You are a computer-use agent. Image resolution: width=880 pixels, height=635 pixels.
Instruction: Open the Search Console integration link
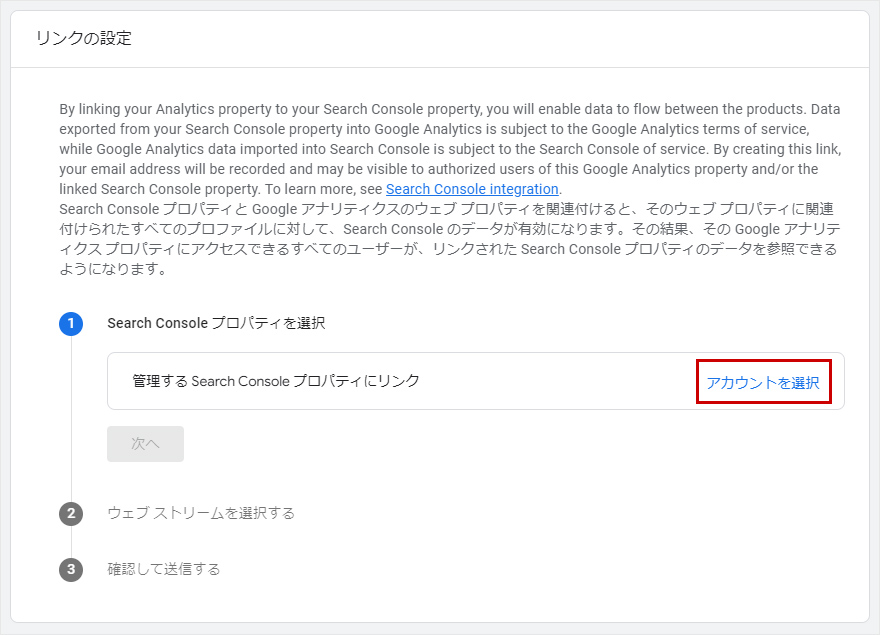pos(472,189)
